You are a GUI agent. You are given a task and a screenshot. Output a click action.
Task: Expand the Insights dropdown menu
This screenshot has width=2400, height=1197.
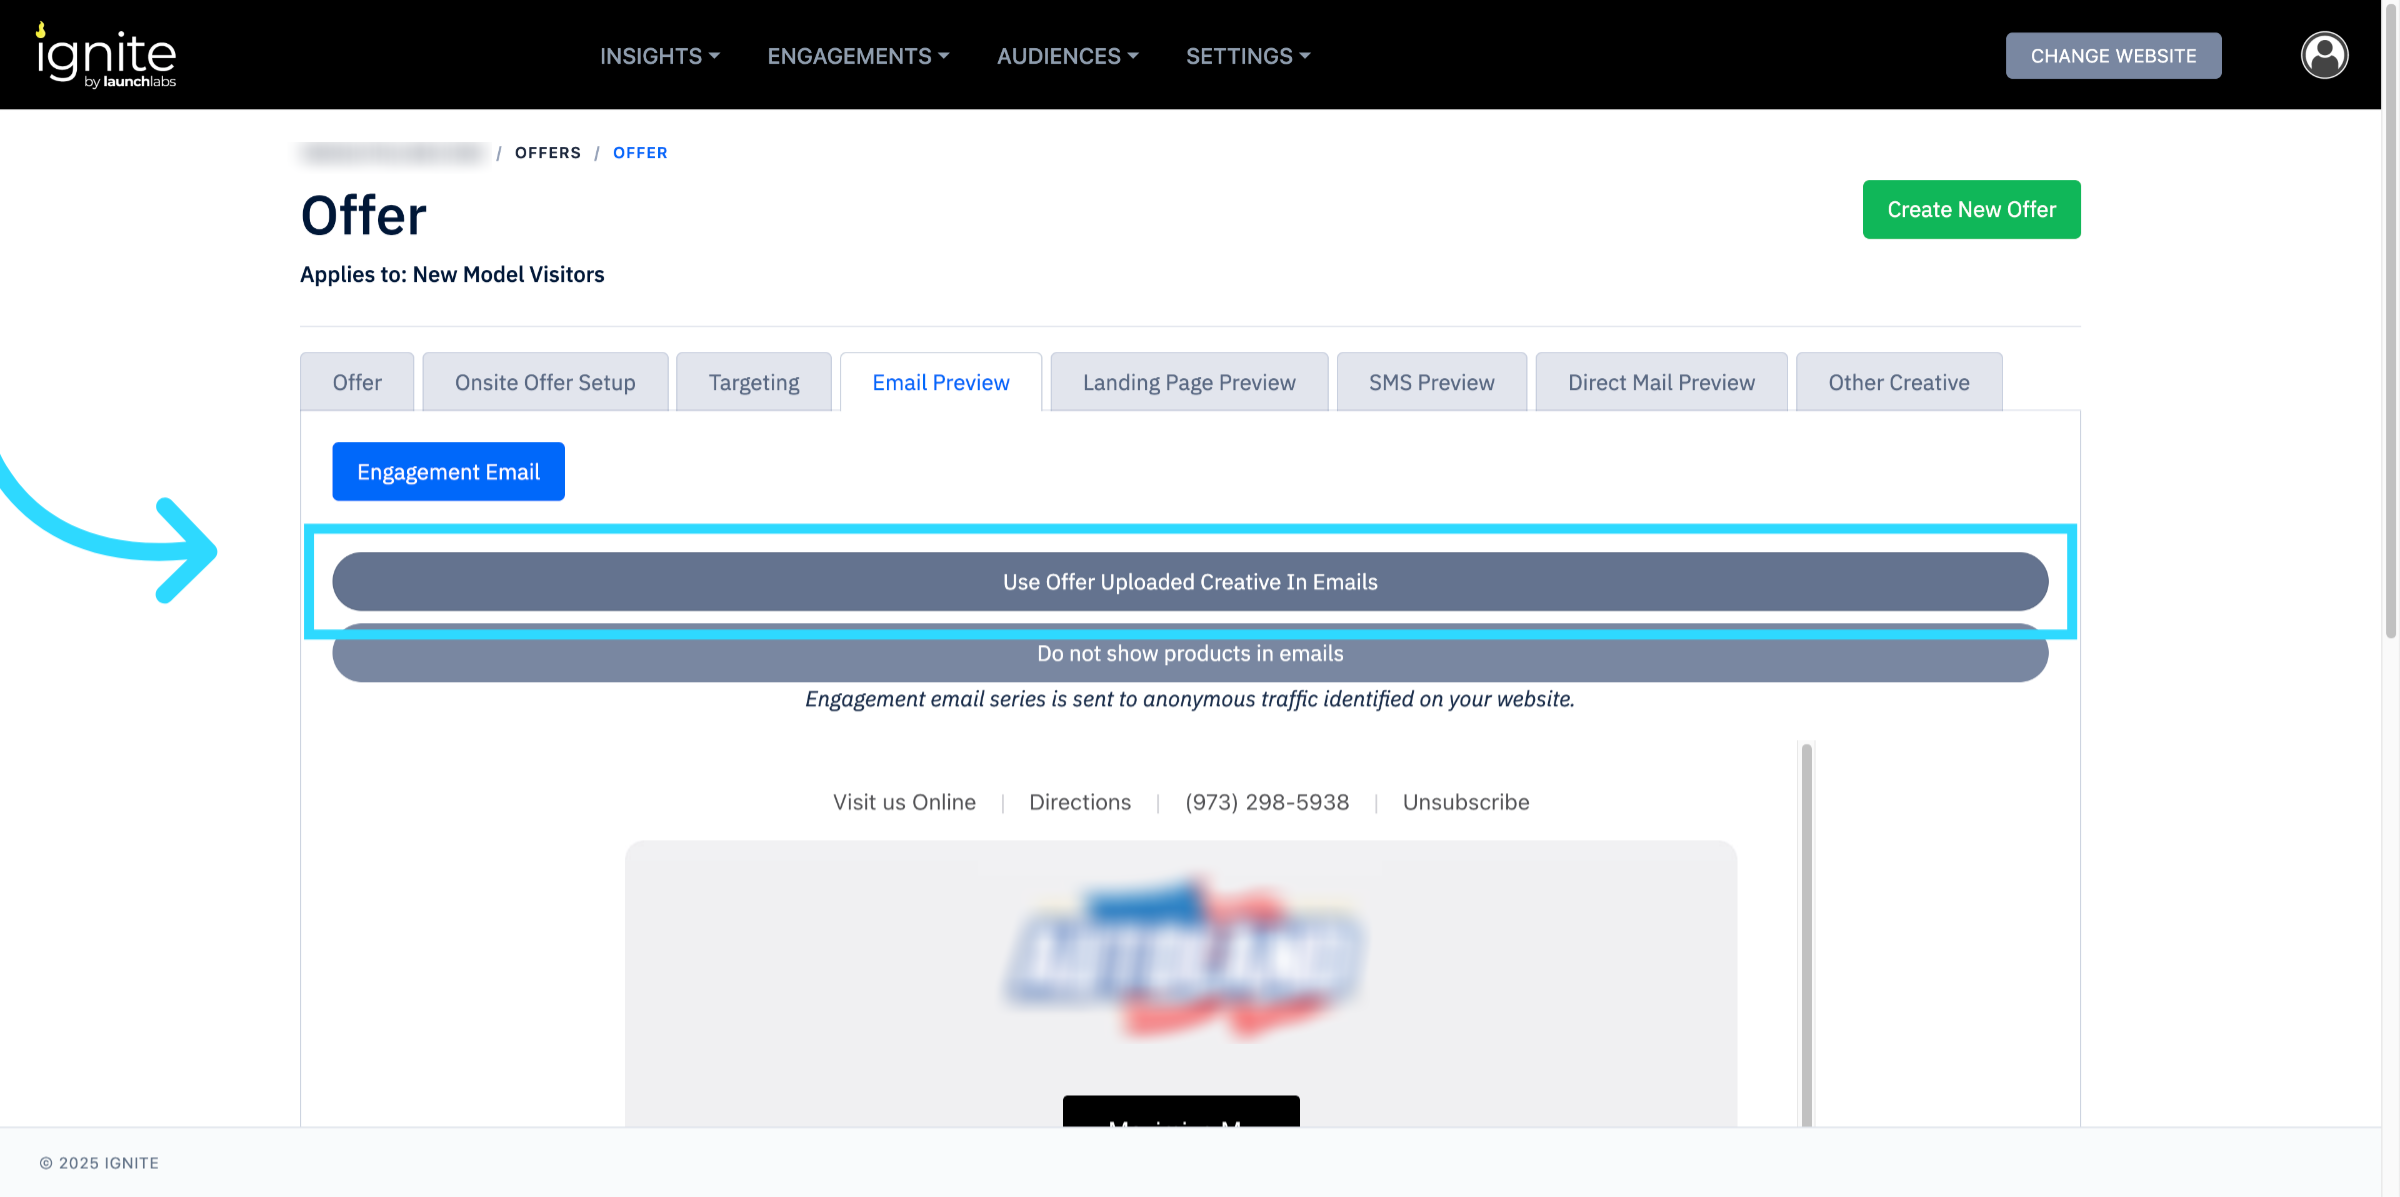coord(659,56)
